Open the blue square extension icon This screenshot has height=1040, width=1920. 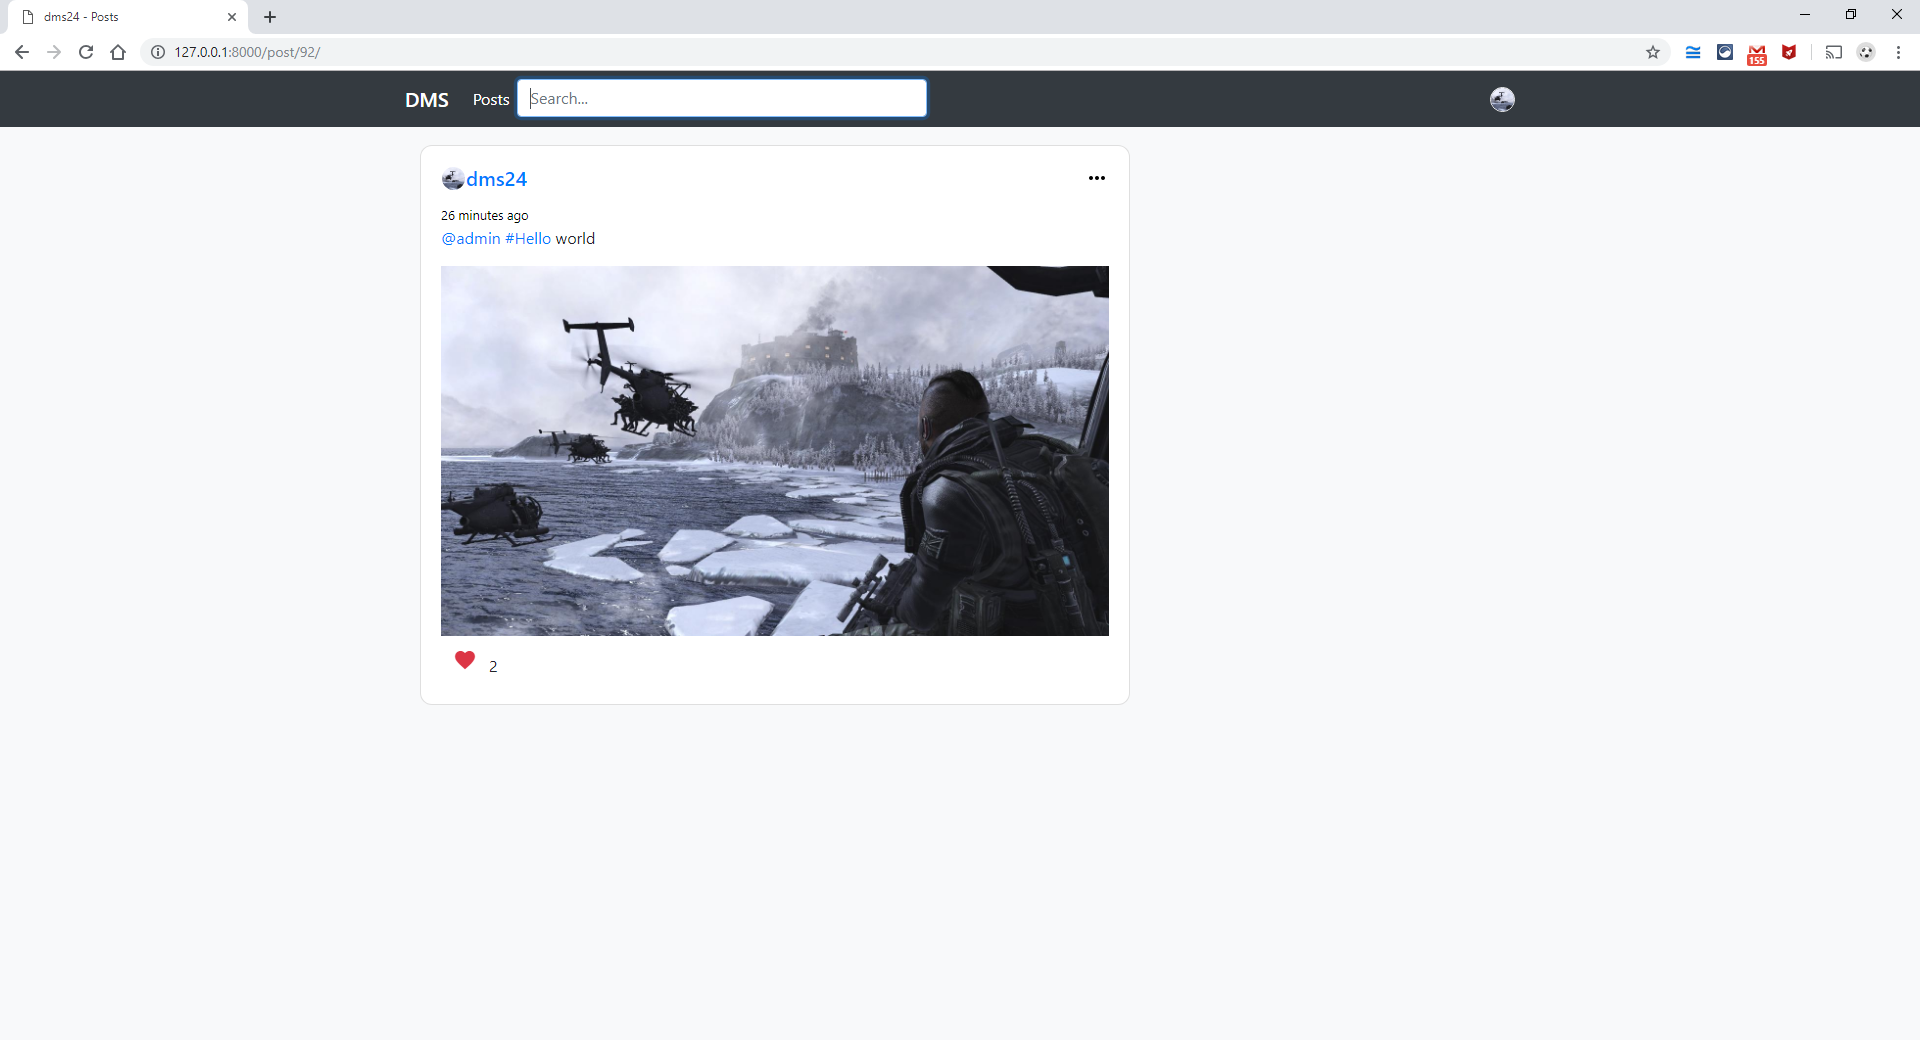(1725, 52)
